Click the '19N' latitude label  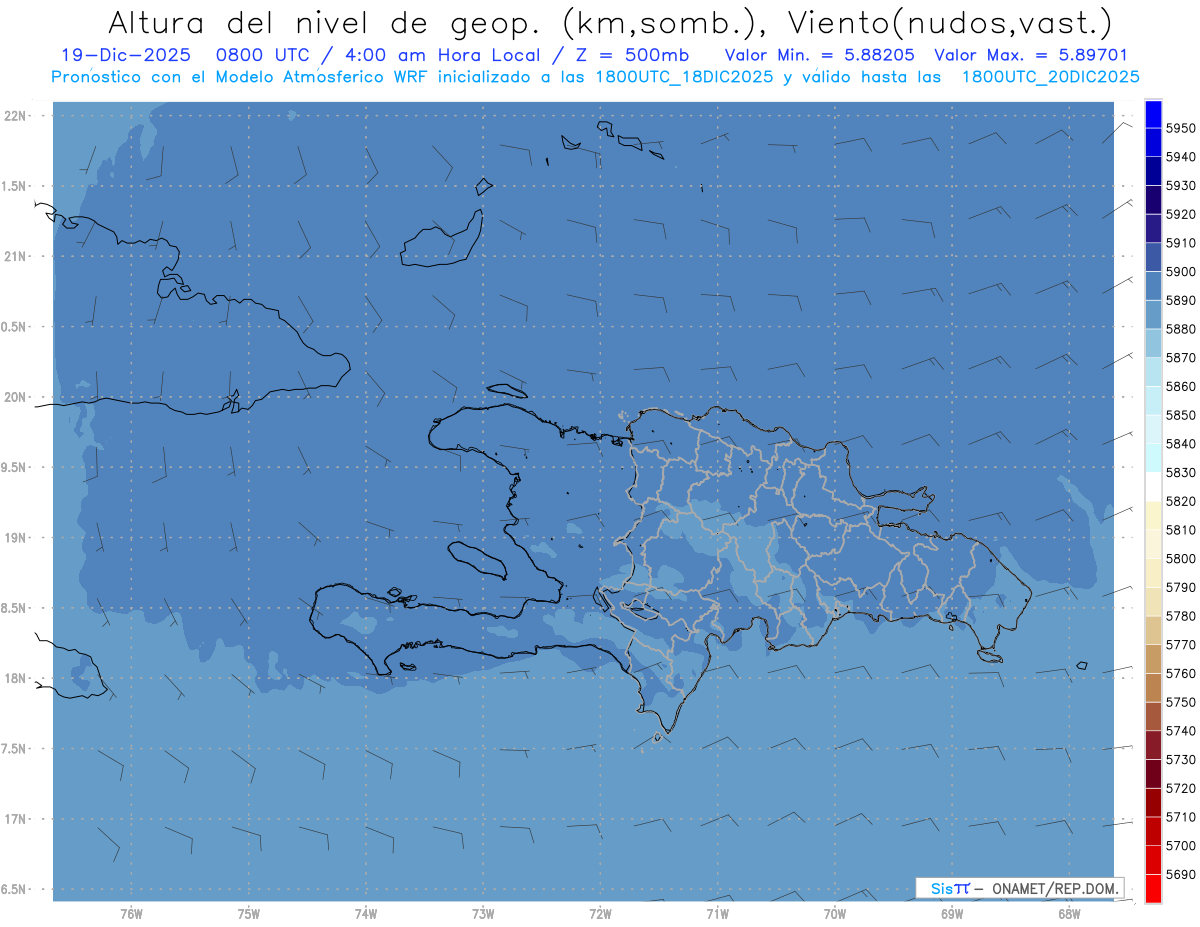14,537
